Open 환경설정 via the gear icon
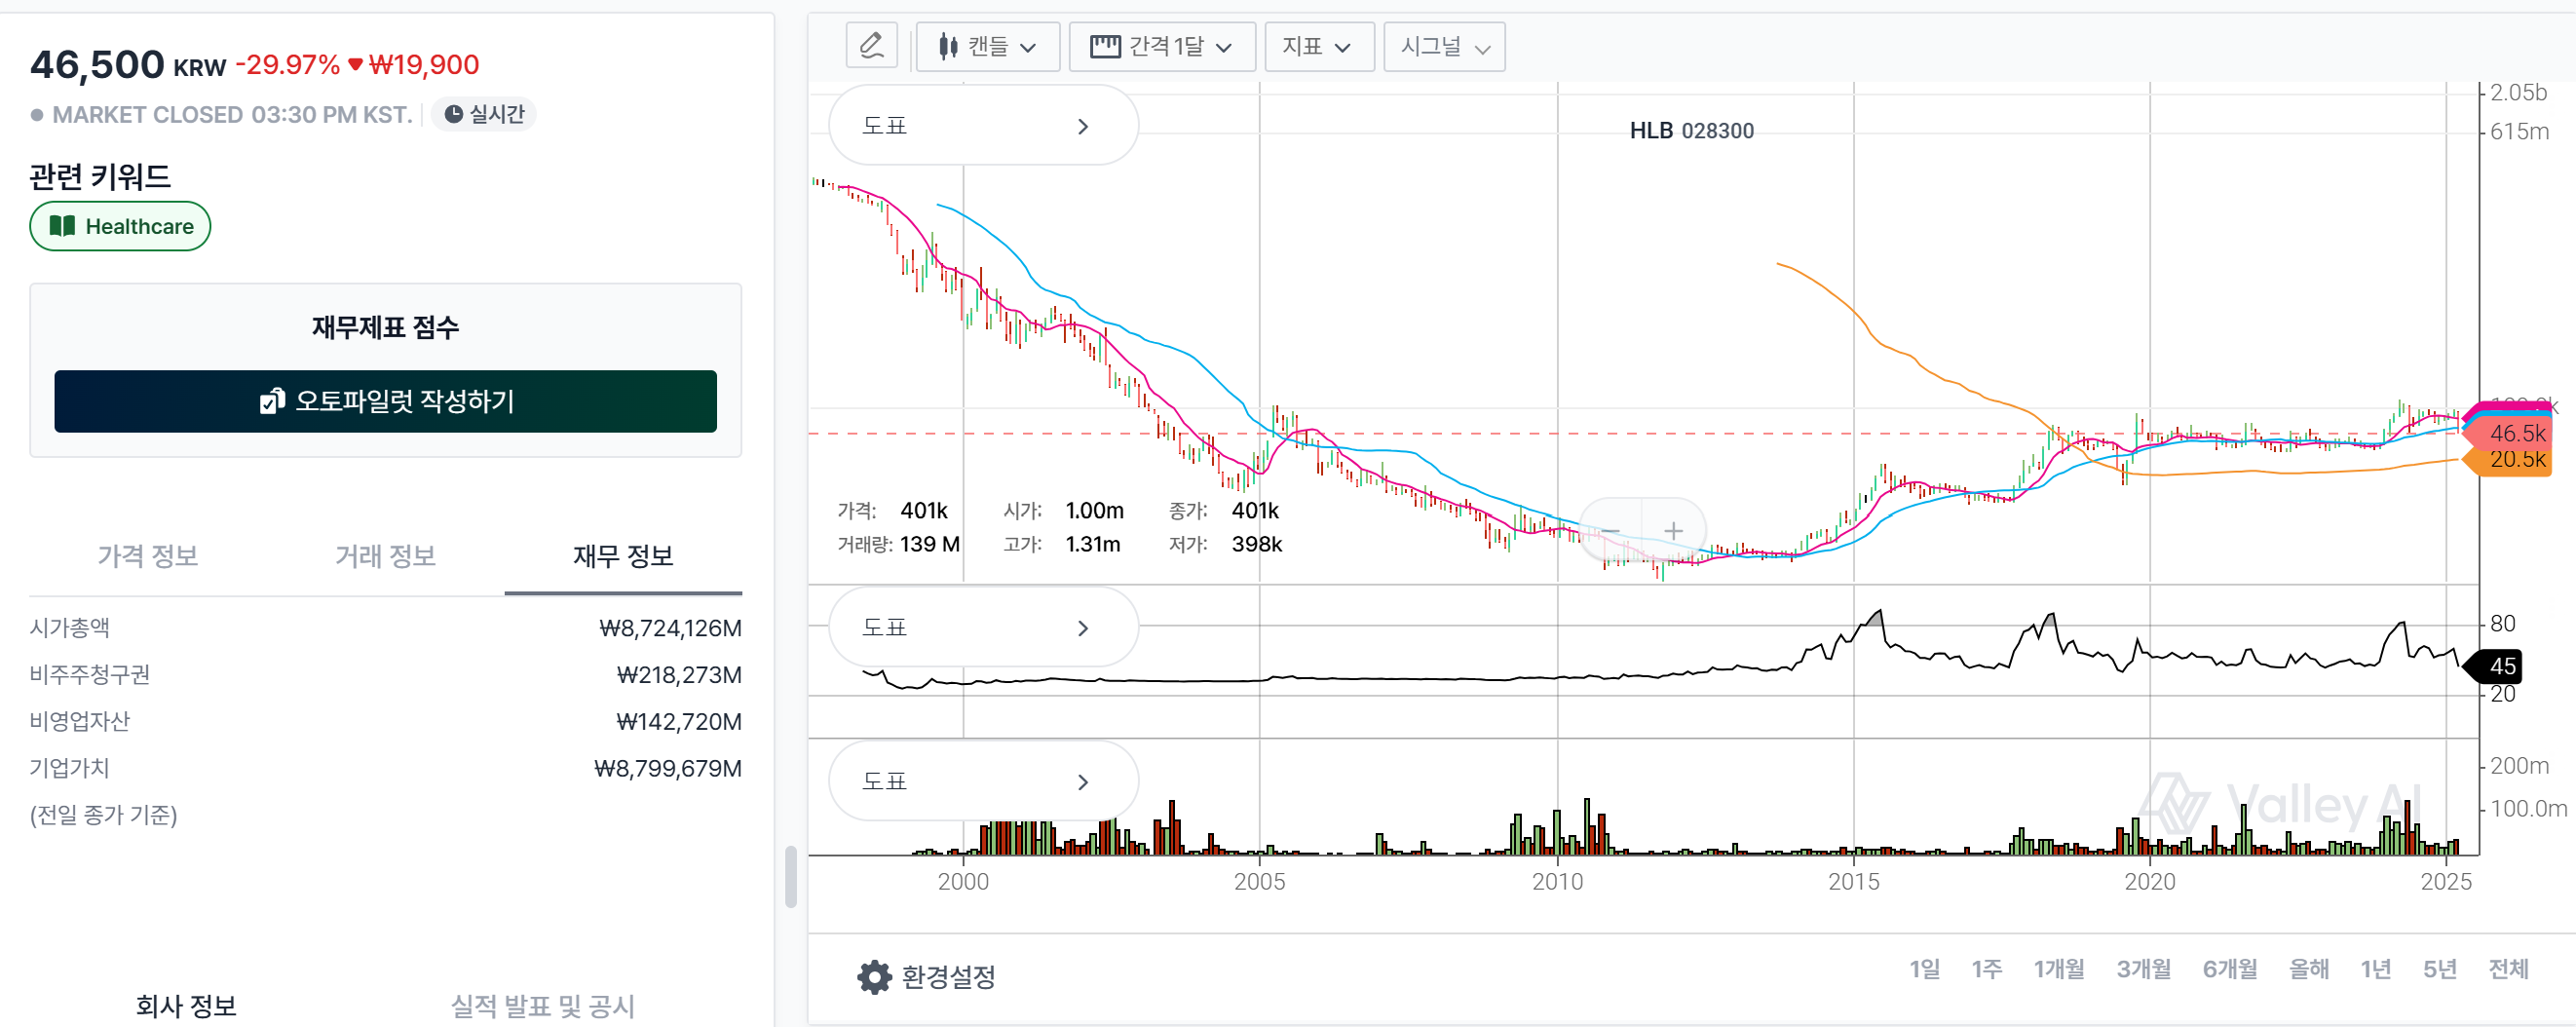The image size is (2576, 1027). (x=874, y=976)
